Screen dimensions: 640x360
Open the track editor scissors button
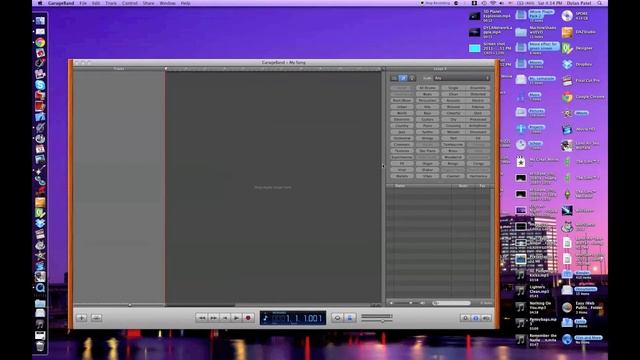96,318
